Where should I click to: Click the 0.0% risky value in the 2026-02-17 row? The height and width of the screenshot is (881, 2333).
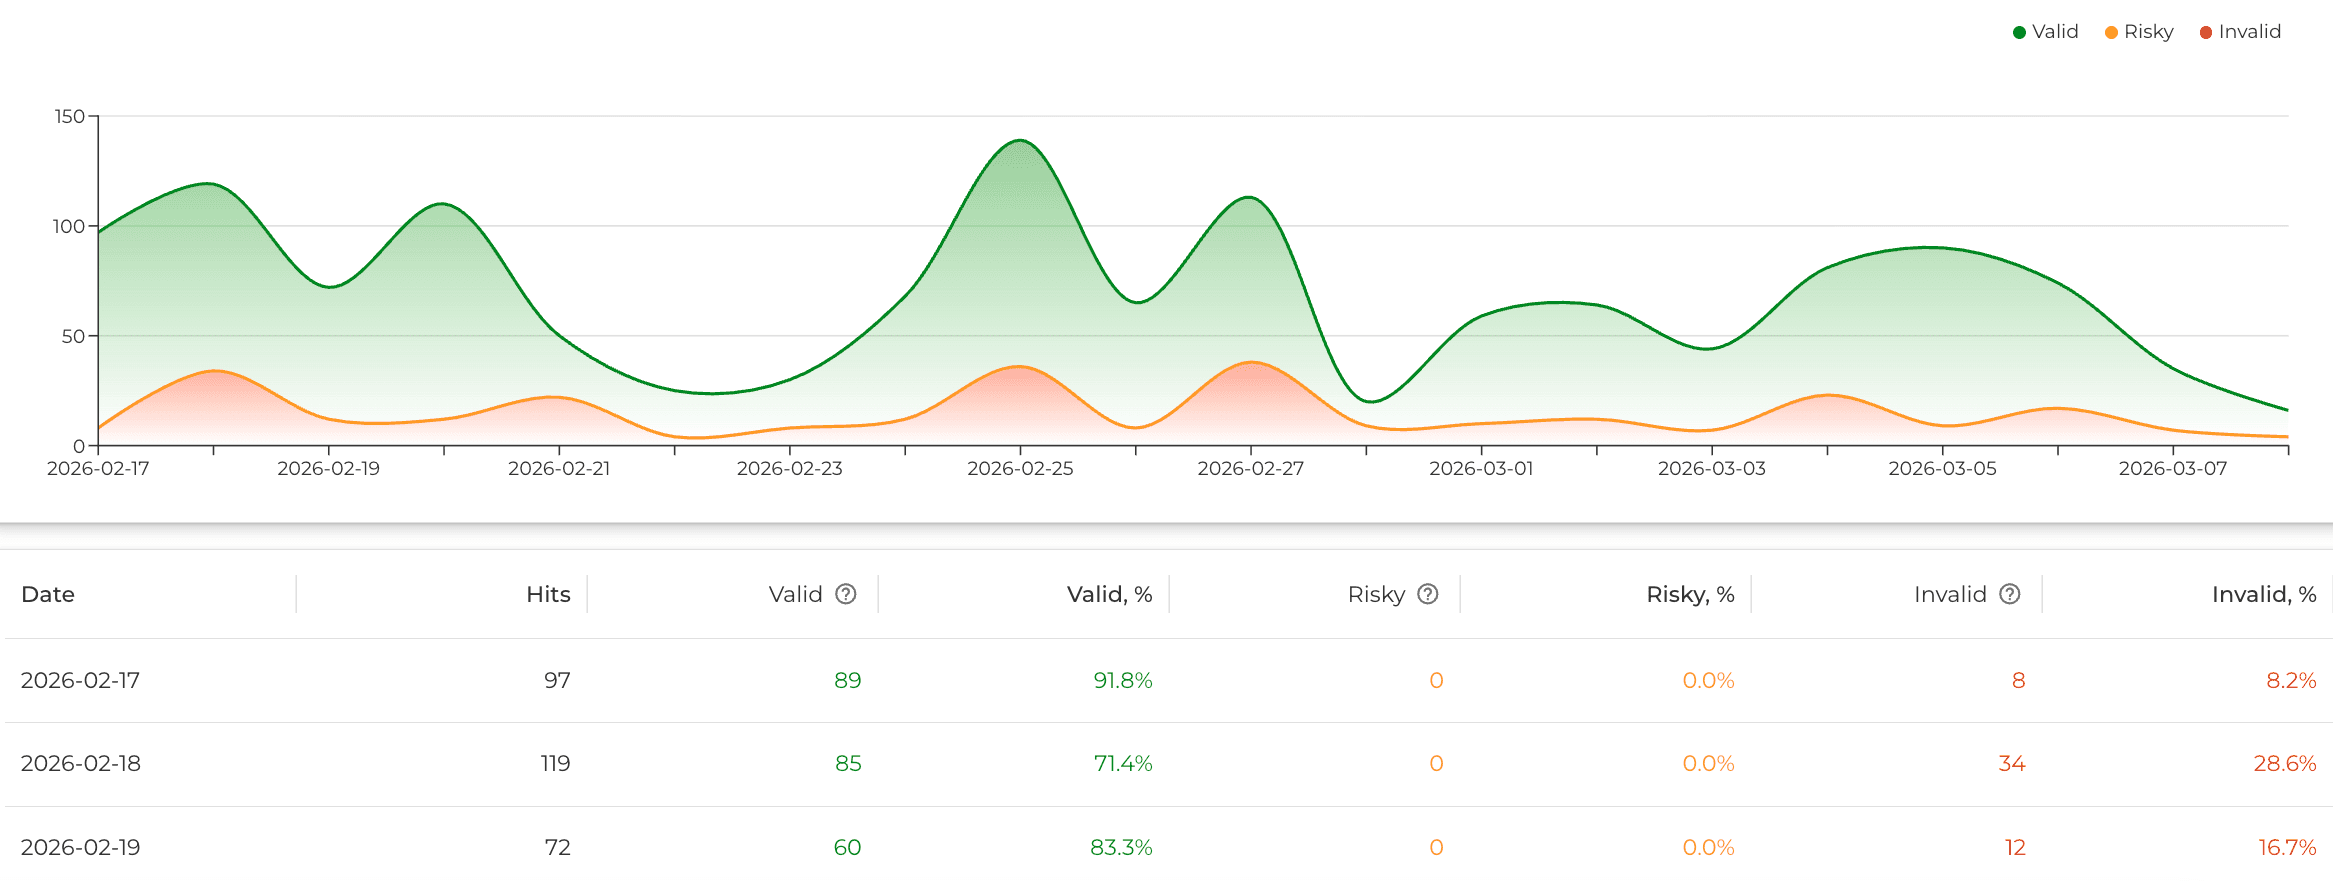pyautogui.click(x=1708, y=680)
